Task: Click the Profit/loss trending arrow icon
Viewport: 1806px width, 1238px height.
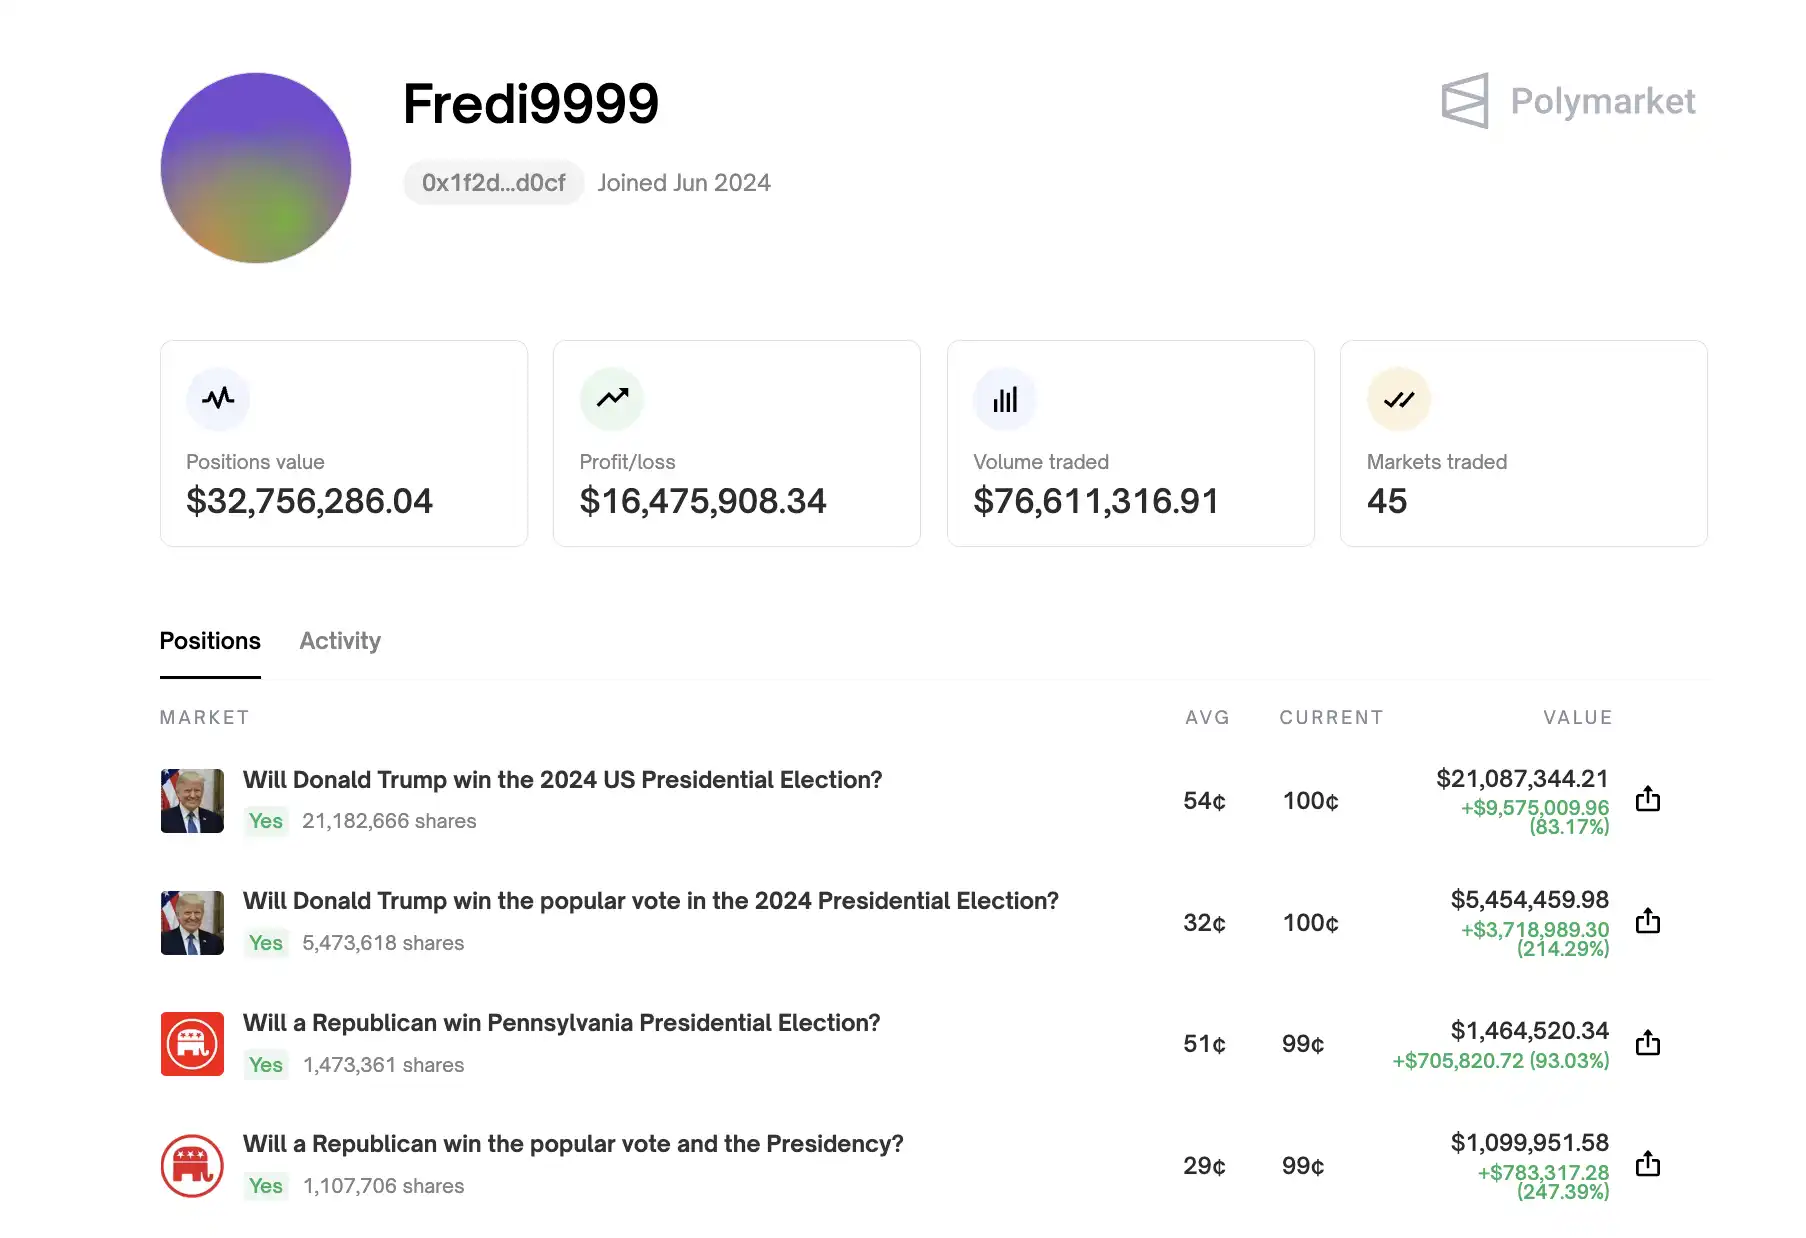Action: (x=612, y=398)
